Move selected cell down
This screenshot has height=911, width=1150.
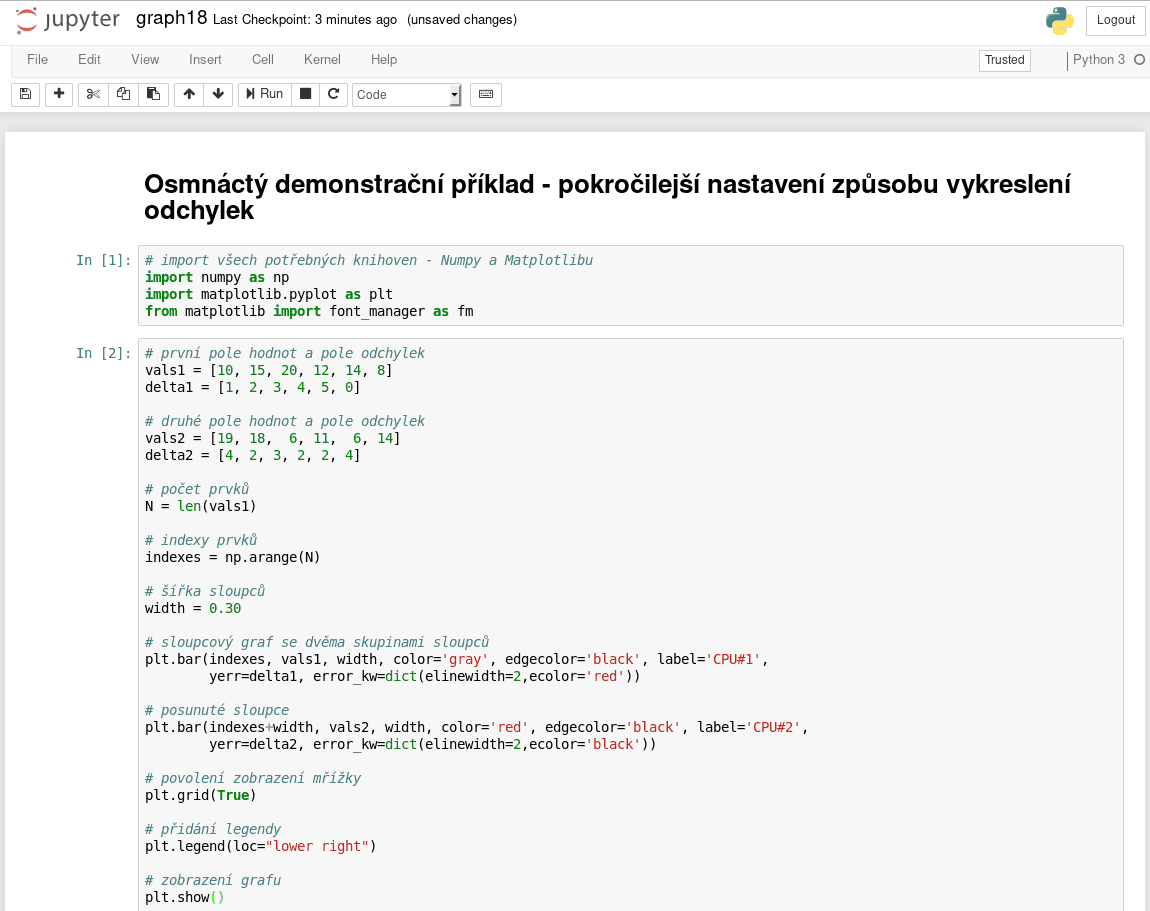click(219, 94)
